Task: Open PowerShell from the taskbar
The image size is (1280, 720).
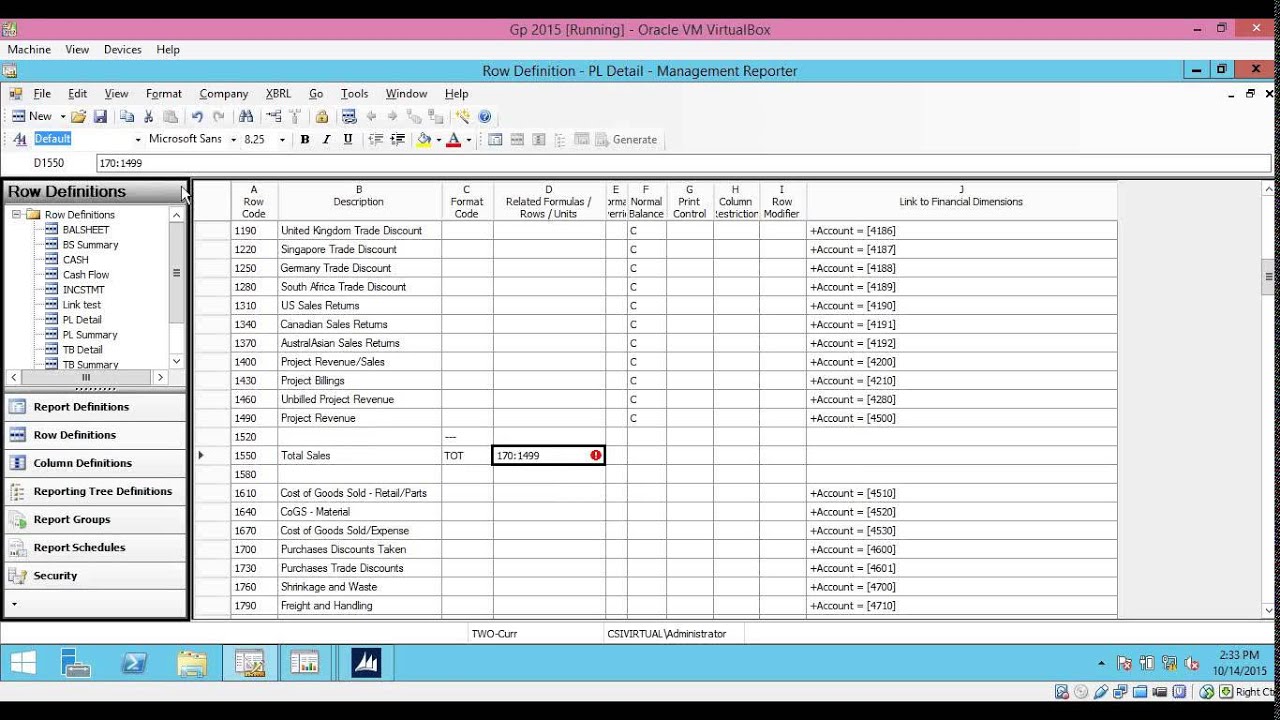Action: 134,663
